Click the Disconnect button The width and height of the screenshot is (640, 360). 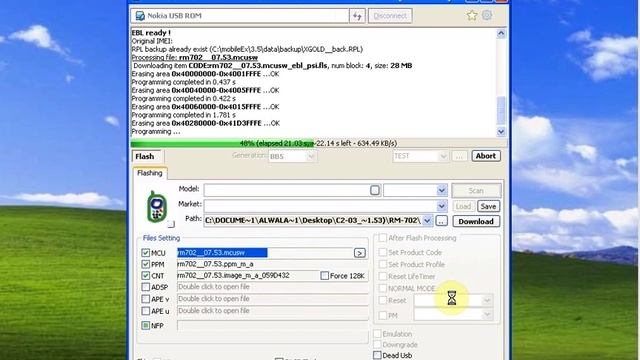click(390, 16)
